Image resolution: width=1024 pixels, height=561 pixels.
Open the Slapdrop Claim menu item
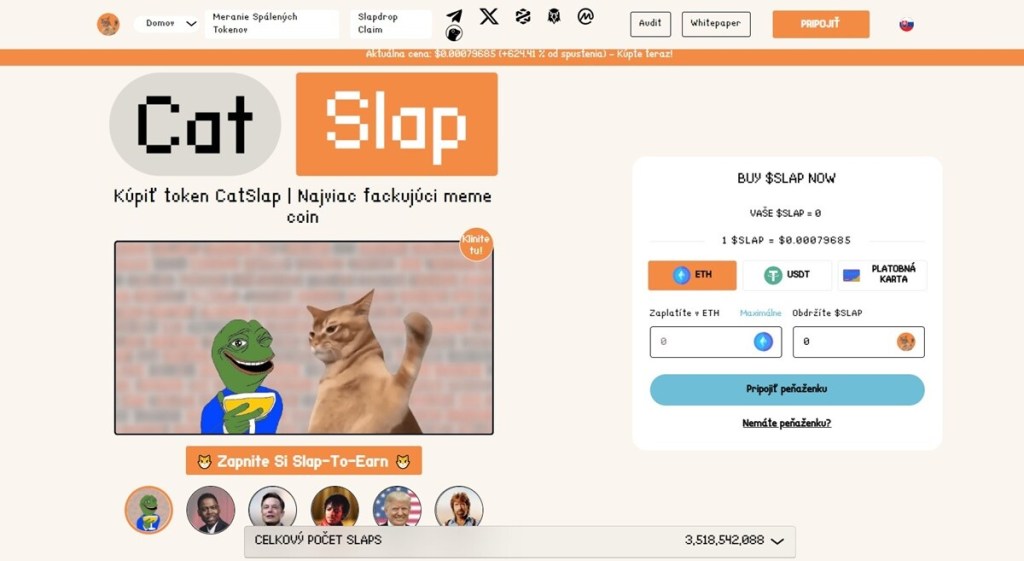click(x=391, y=24)
